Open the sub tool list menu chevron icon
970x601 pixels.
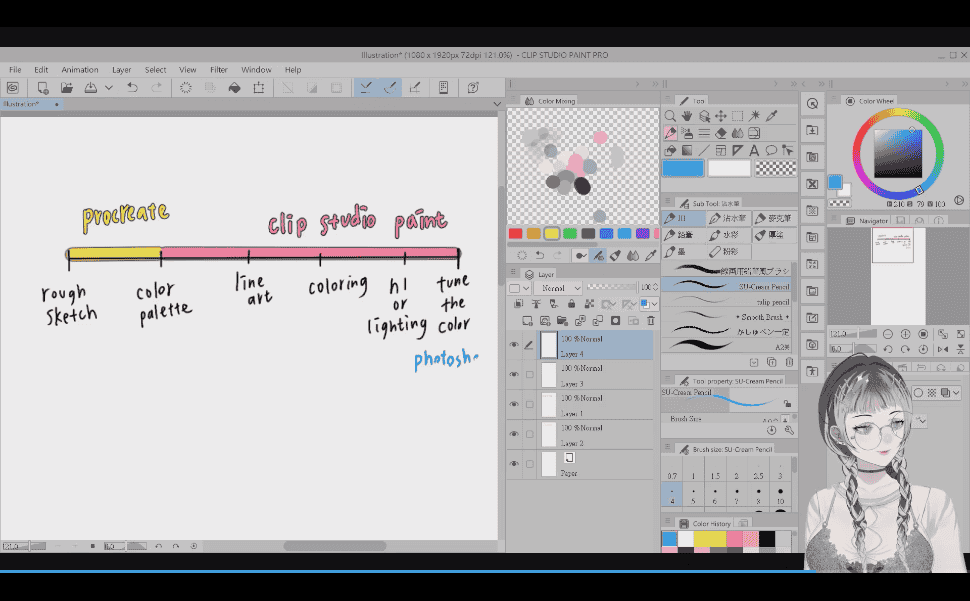pos(753,362)
